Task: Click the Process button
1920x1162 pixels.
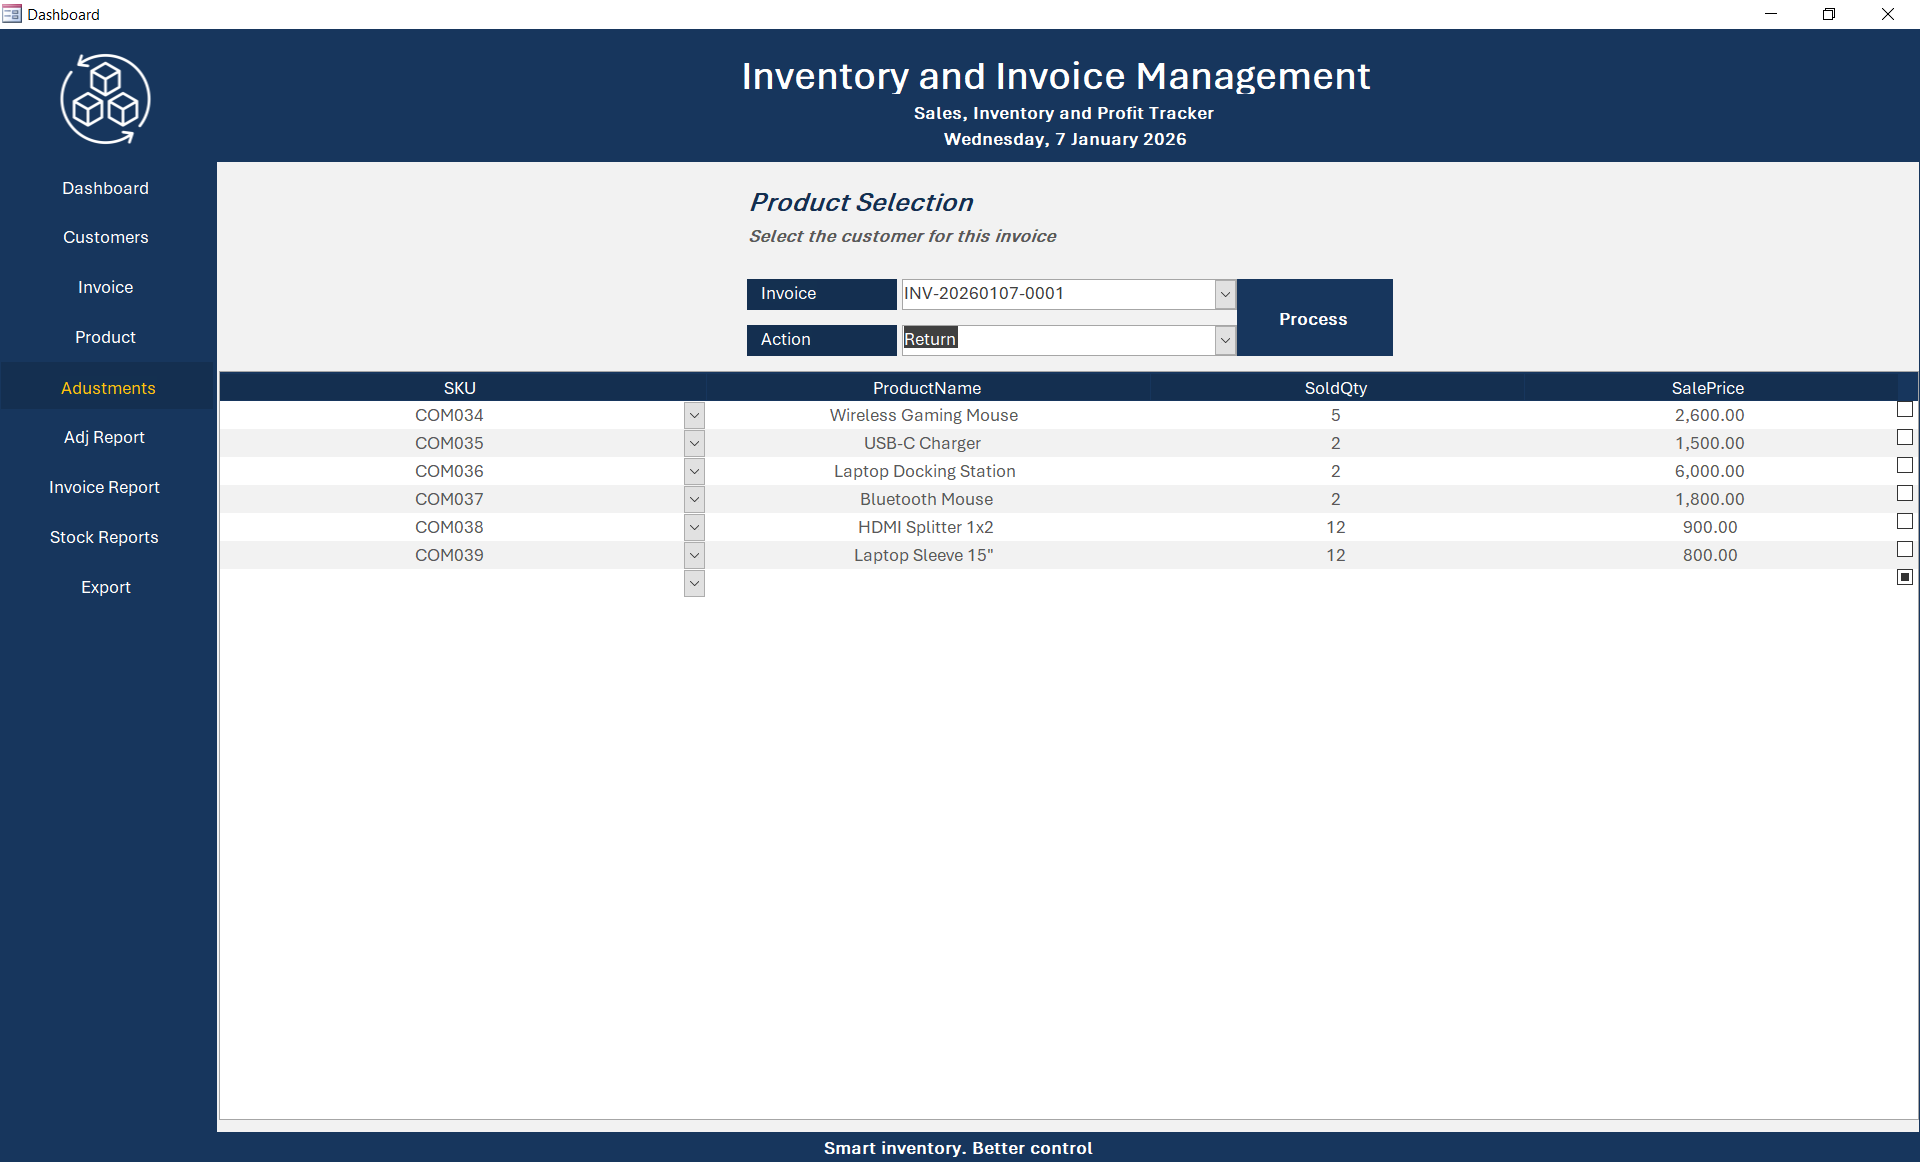Action: pyautogui.click(x=1314, y=318)
